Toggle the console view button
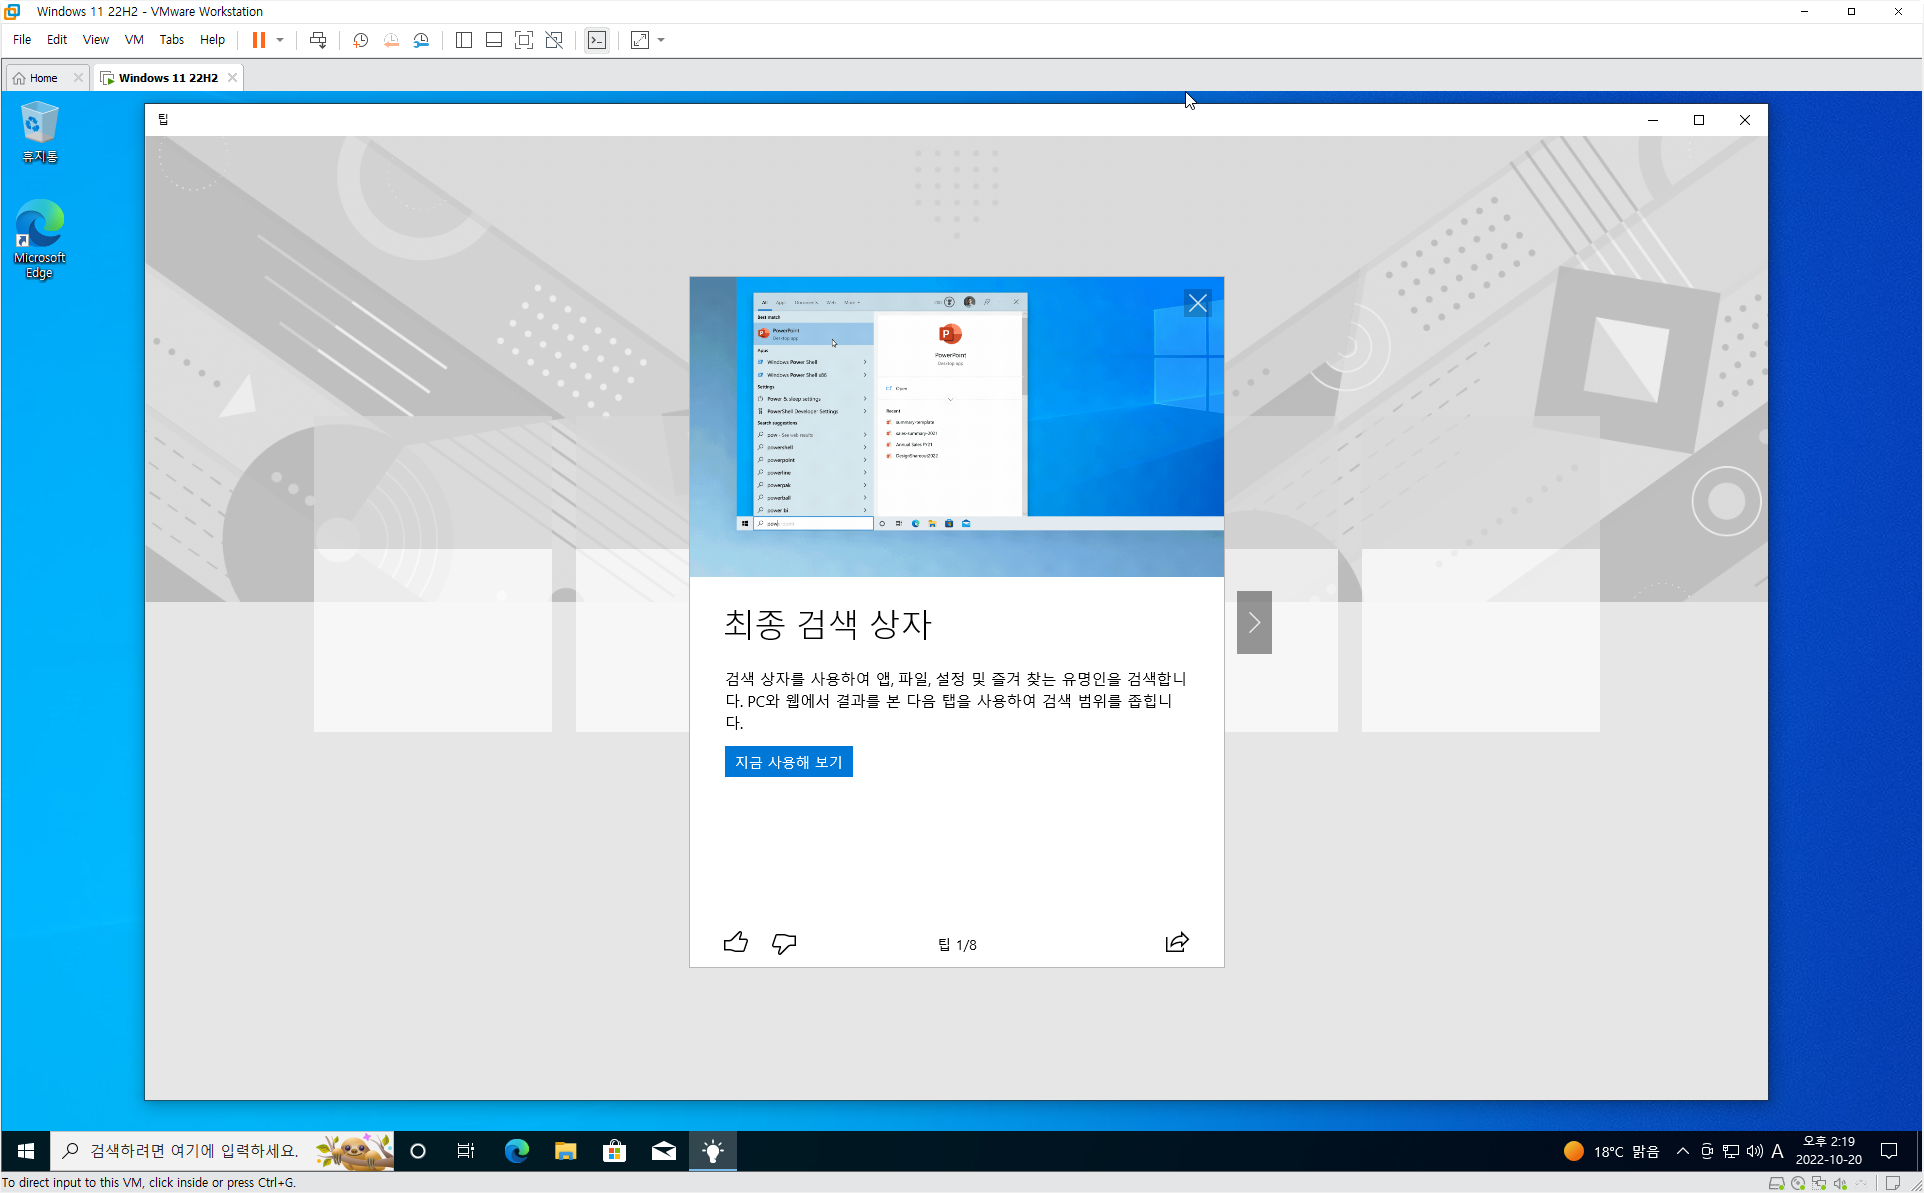 point(597,40)
